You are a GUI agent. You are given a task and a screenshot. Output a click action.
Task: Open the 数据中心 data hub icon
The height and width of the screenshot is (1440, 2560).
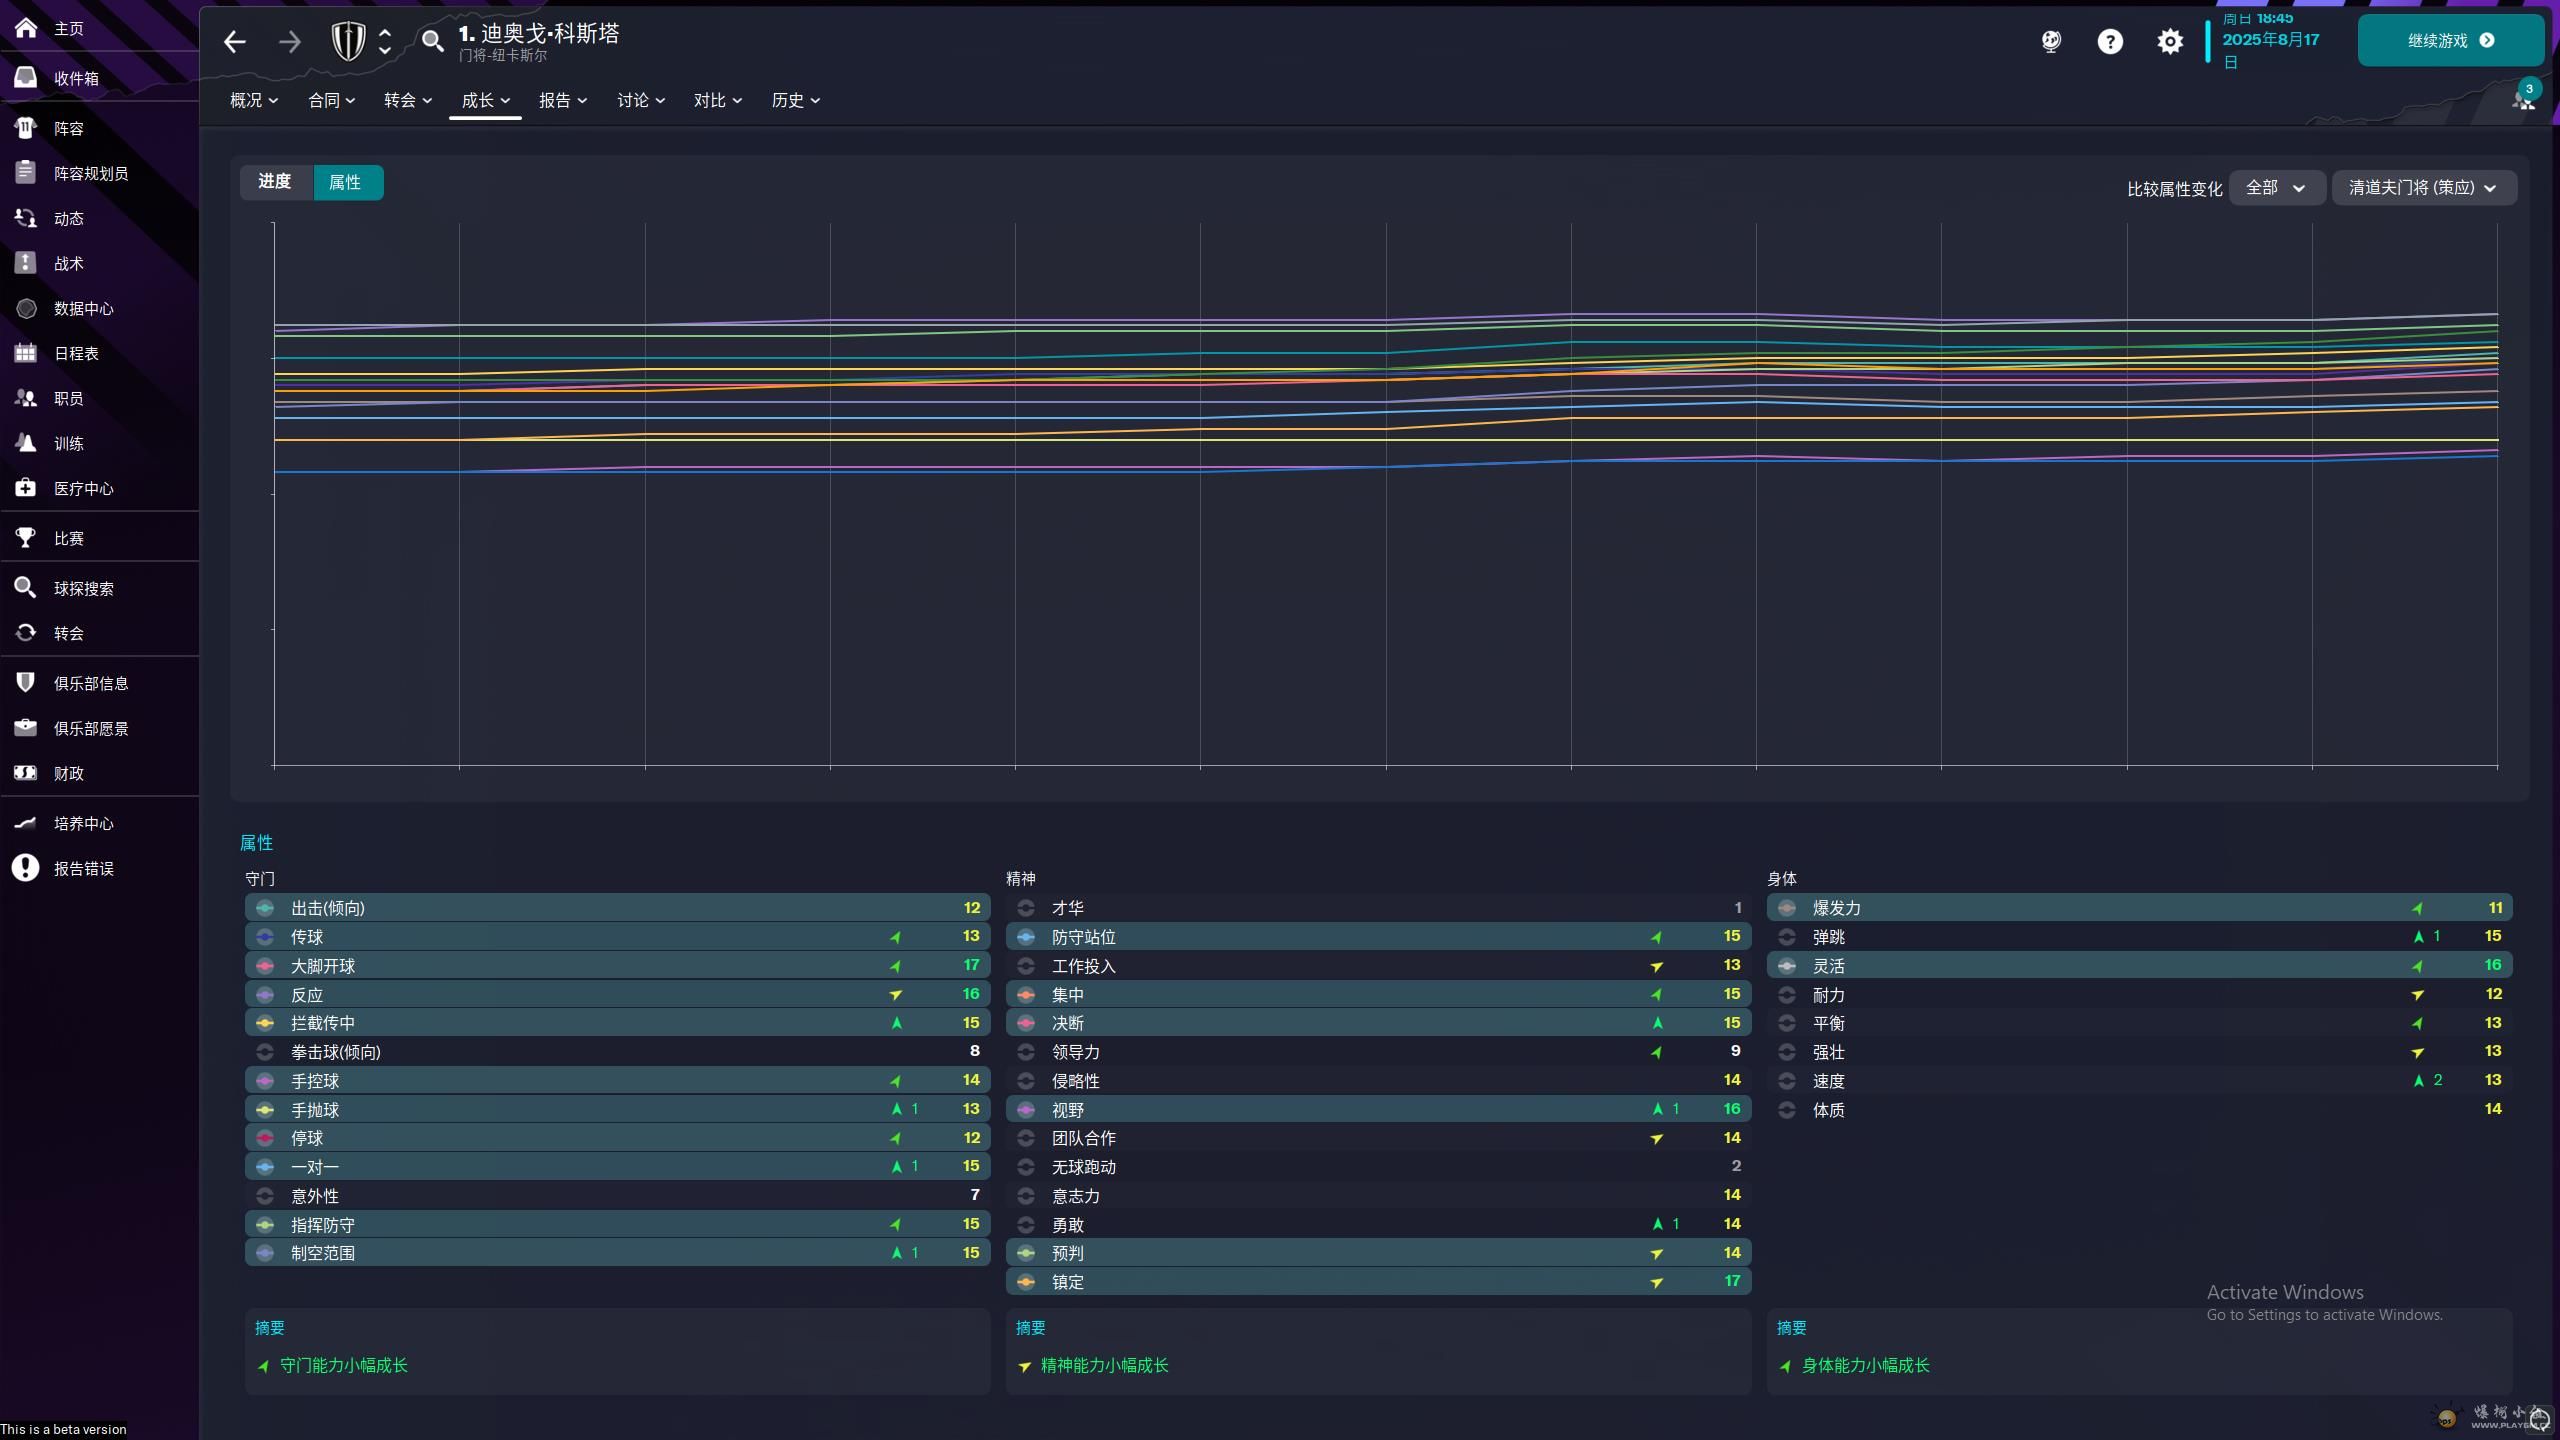[x=26, y=308]
